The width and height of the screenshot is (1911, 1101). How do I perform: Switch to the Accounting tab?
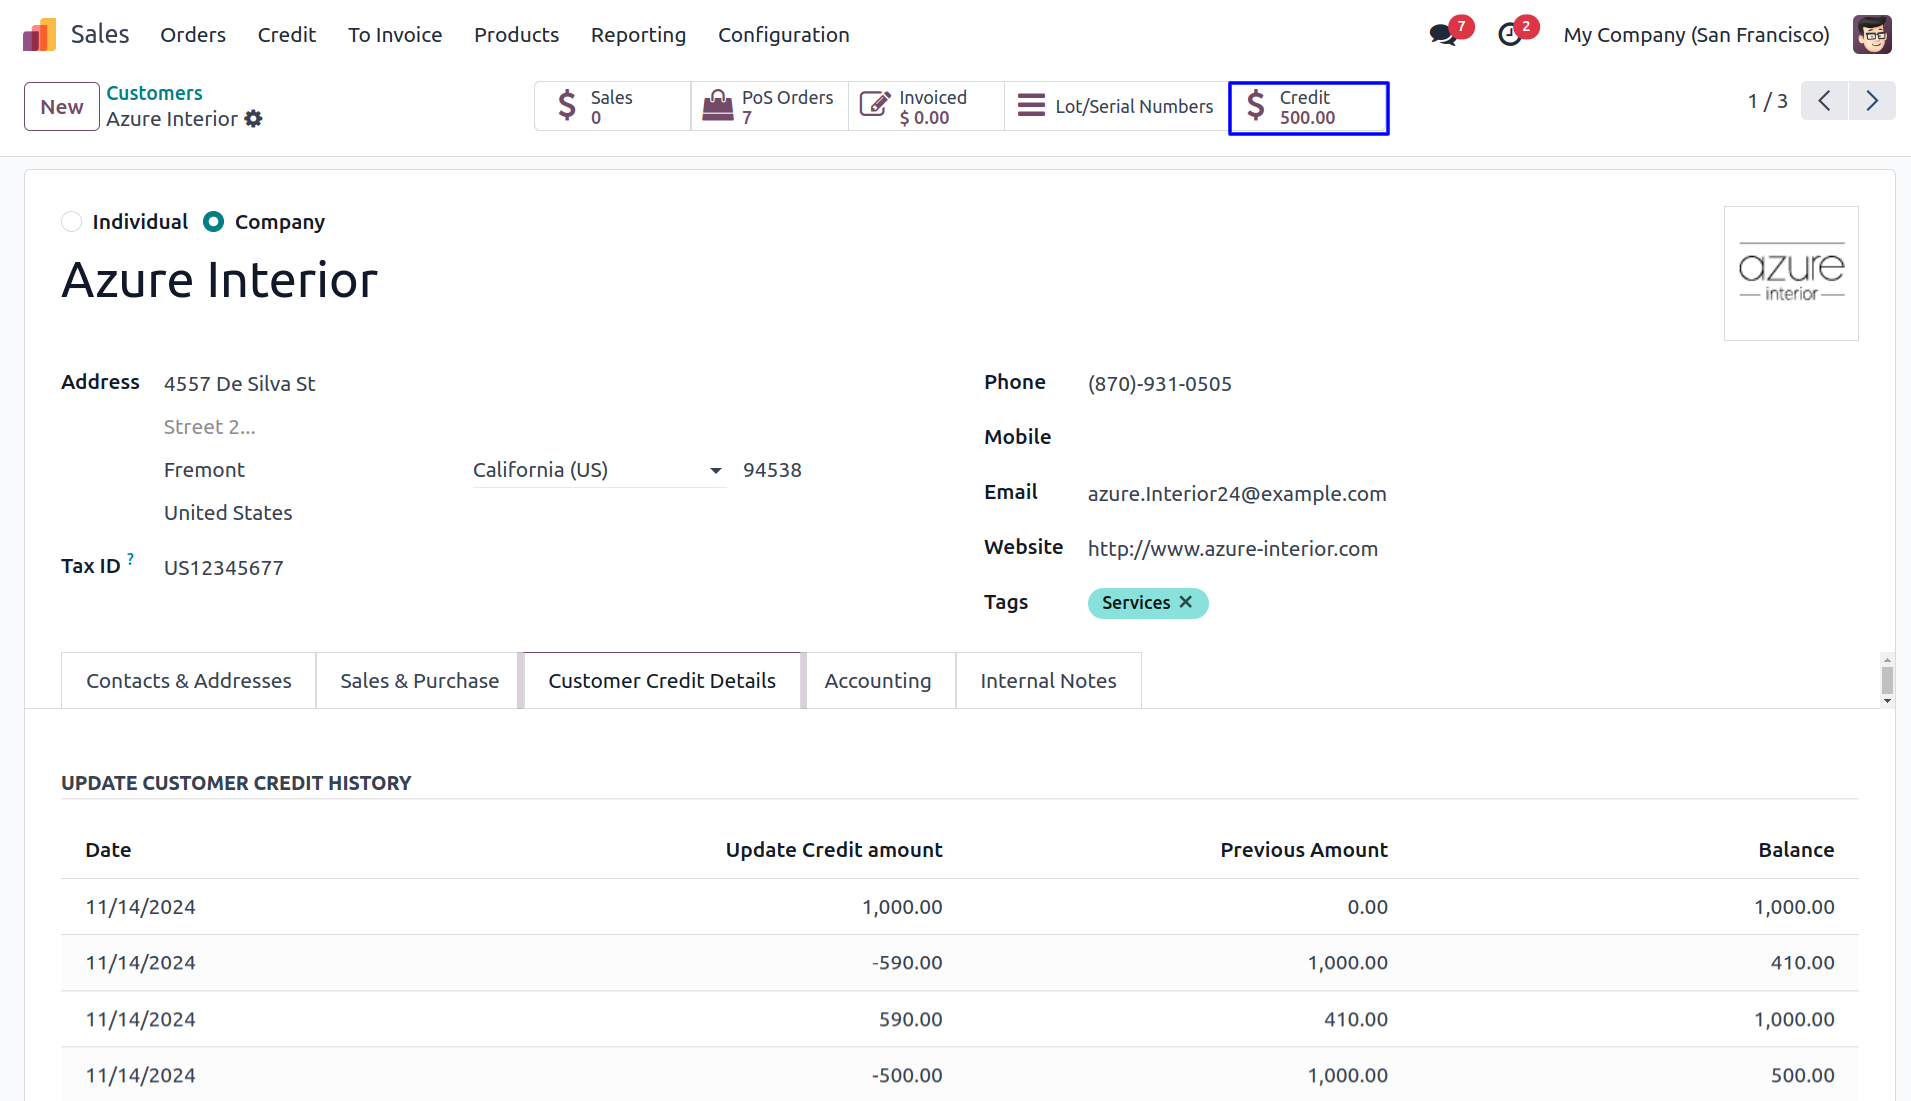(877, 681)
